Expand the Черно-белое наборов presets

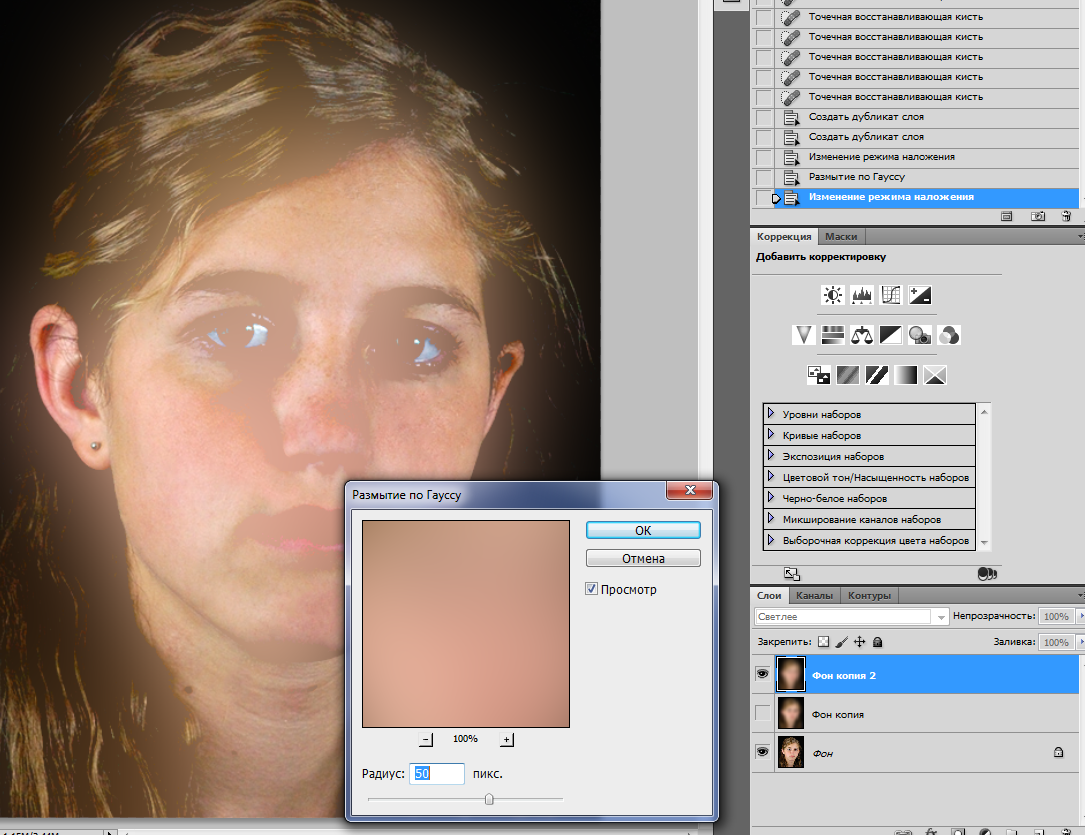tap(771, 497)
